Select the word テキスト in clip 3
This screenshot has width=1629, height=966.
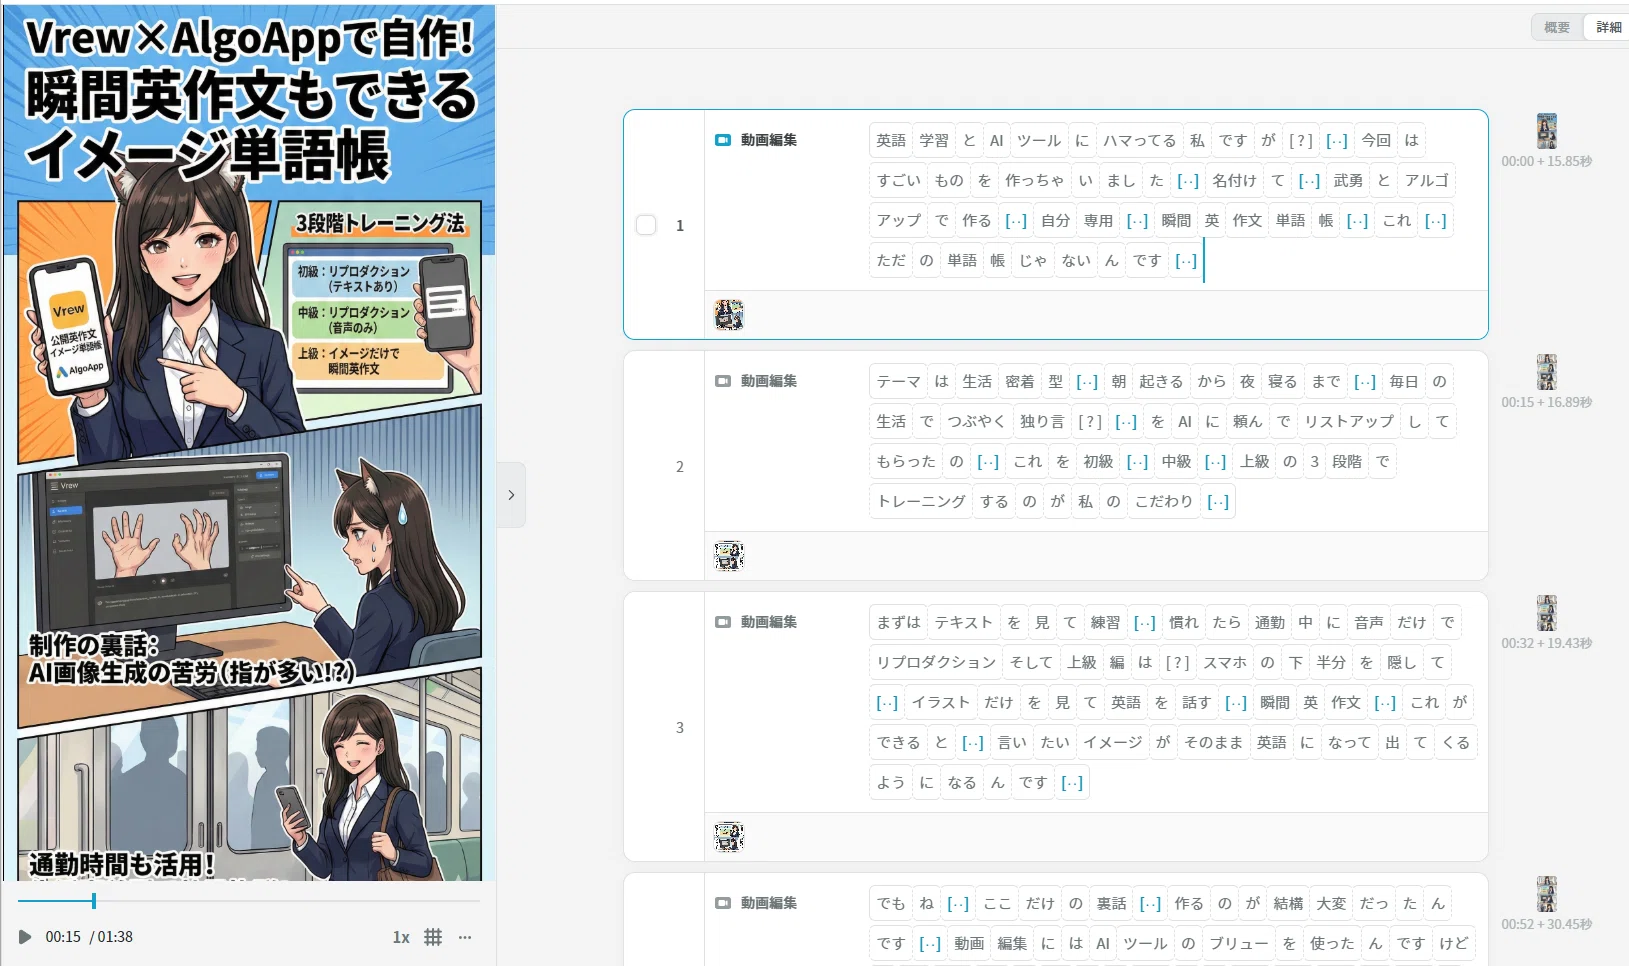point(964,623)
